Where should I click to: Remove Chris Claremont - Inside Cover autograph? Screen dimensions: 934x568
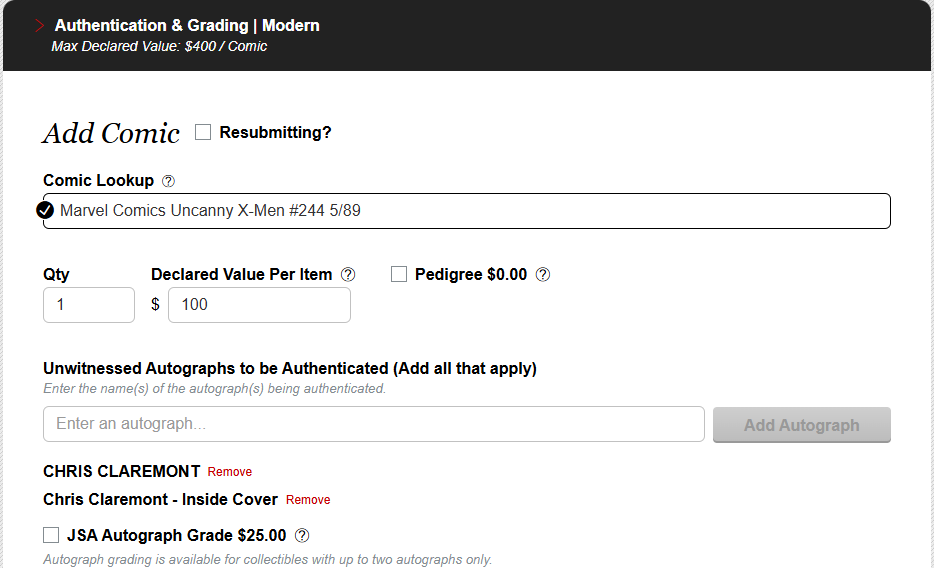(x=308, y=500)
